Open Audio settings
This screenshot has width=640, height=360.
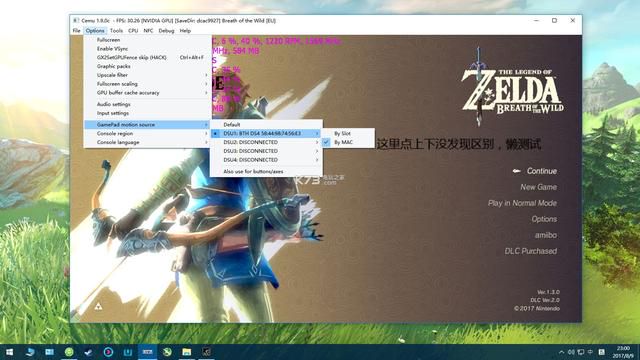[147, 104]
